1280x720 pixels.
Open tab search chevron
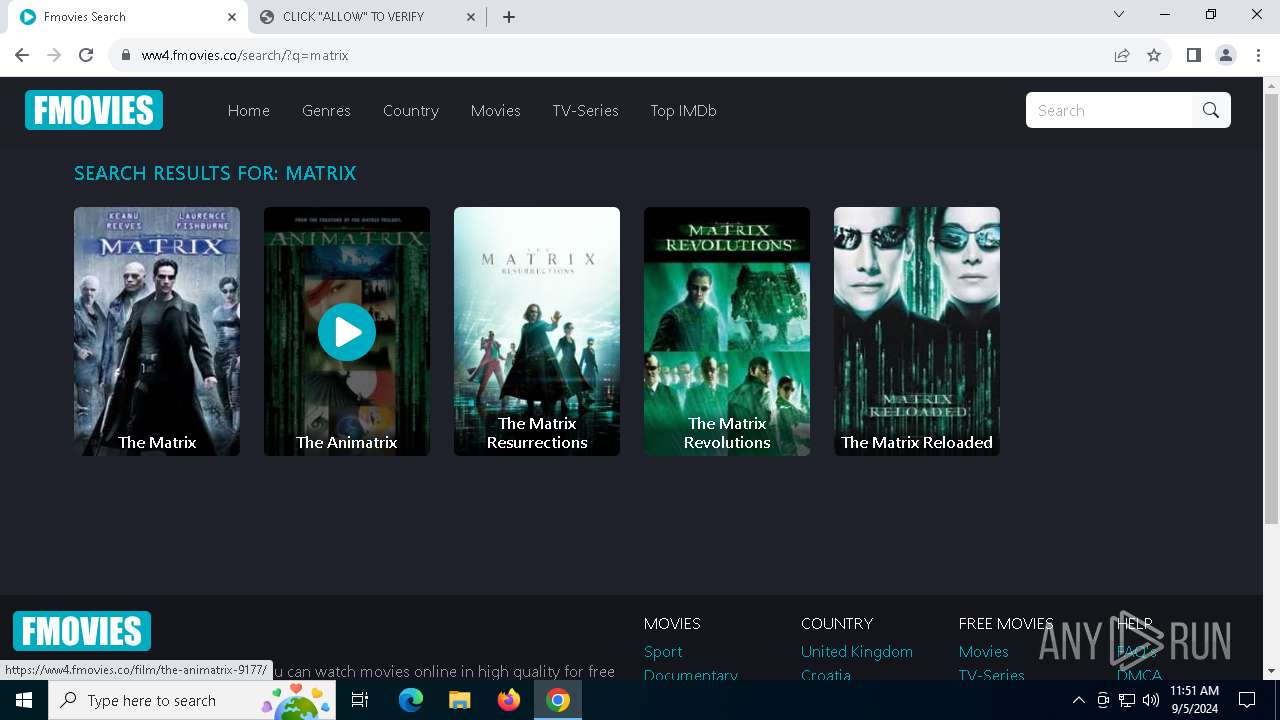(x=1119, y=14)
